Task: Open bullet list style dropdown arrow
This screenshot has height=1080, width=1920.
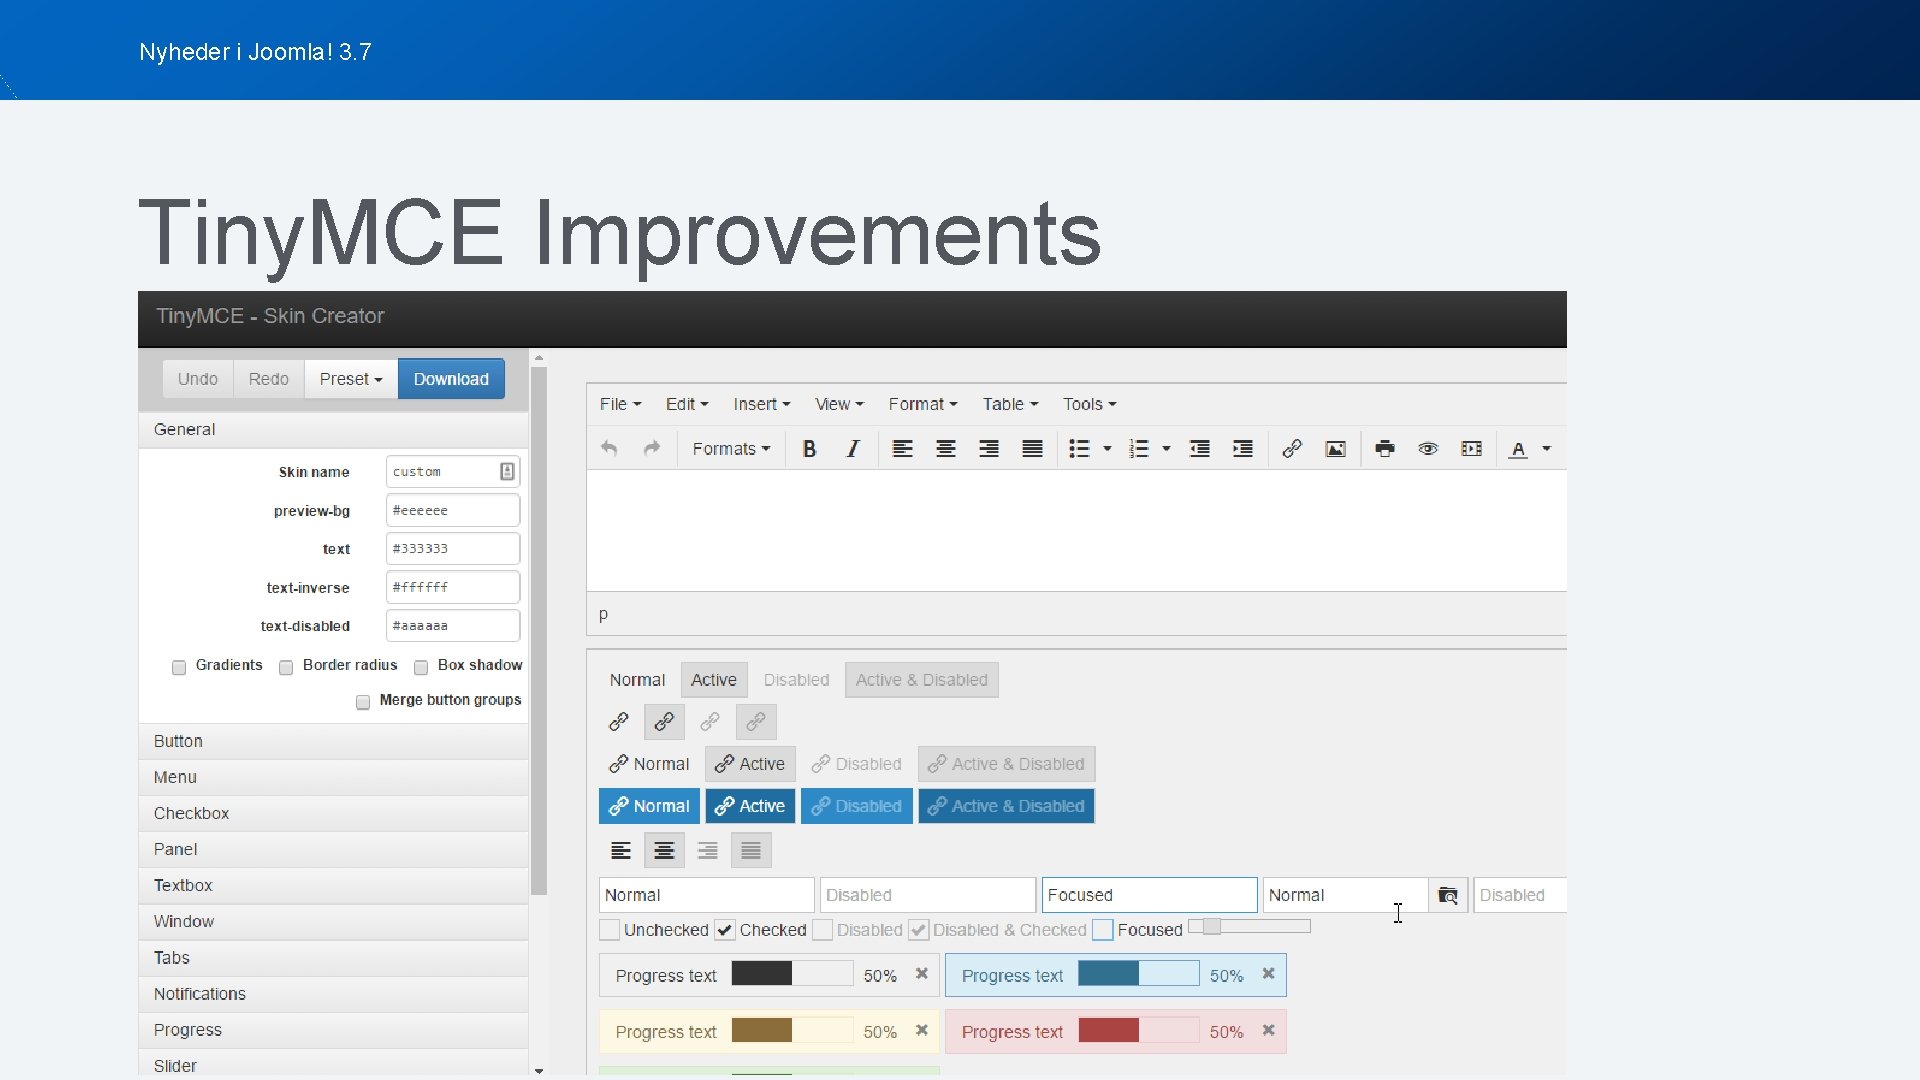Action: [x=1107, y=449]
